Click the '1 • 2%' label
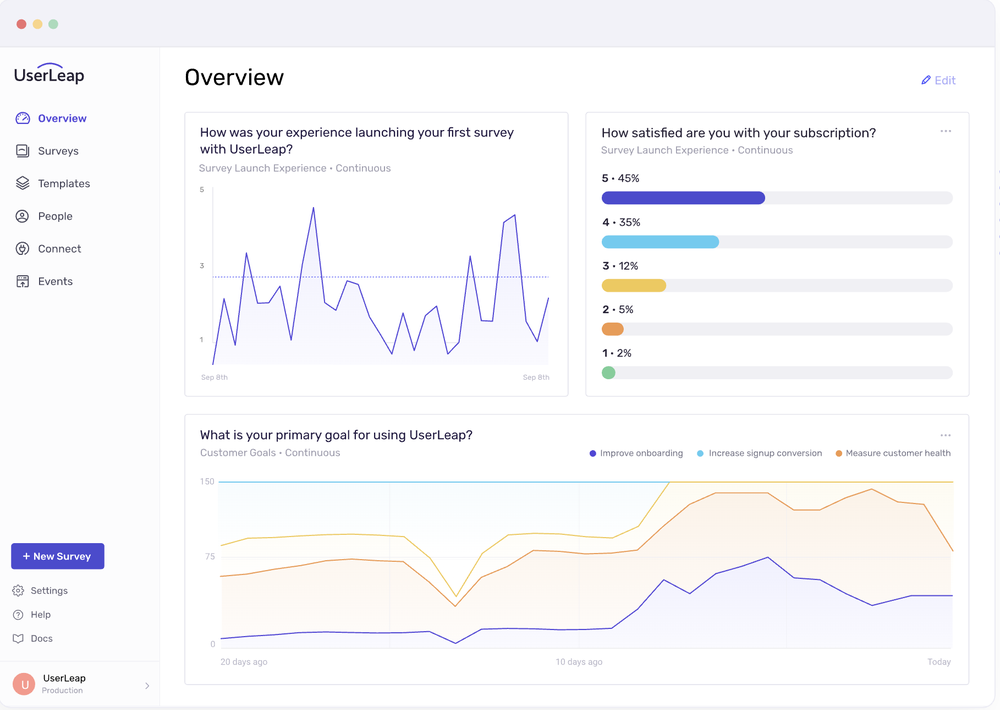 click(x=616, y=353)
